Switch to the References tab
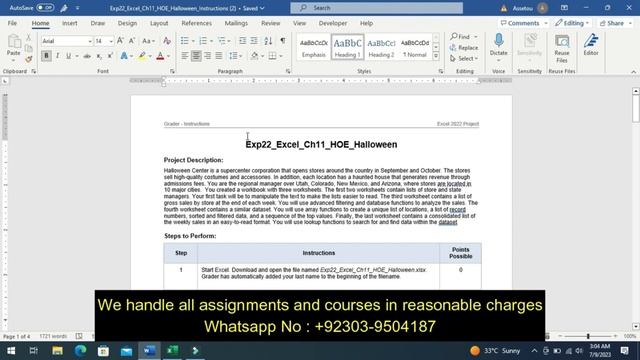The width and height of the screenshot is (640, 360). [x=196, y=23]
